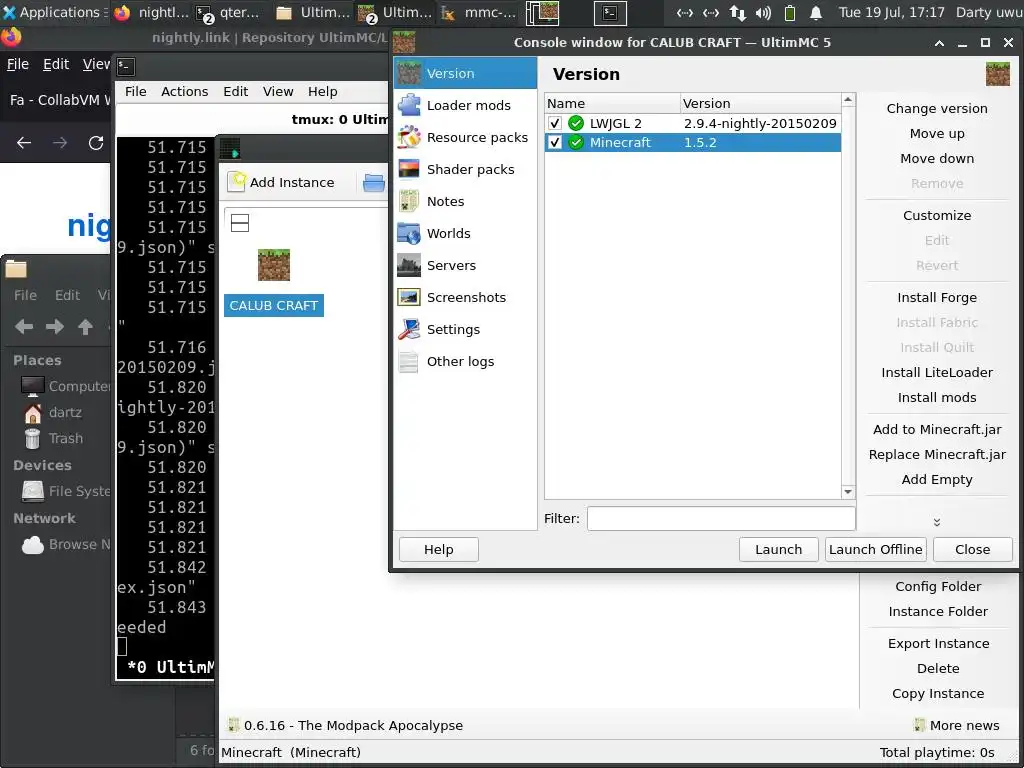This screenshot has width=1024, height=768.
Task: Click Add to Minecraft.jar
Action: (937, 429)
